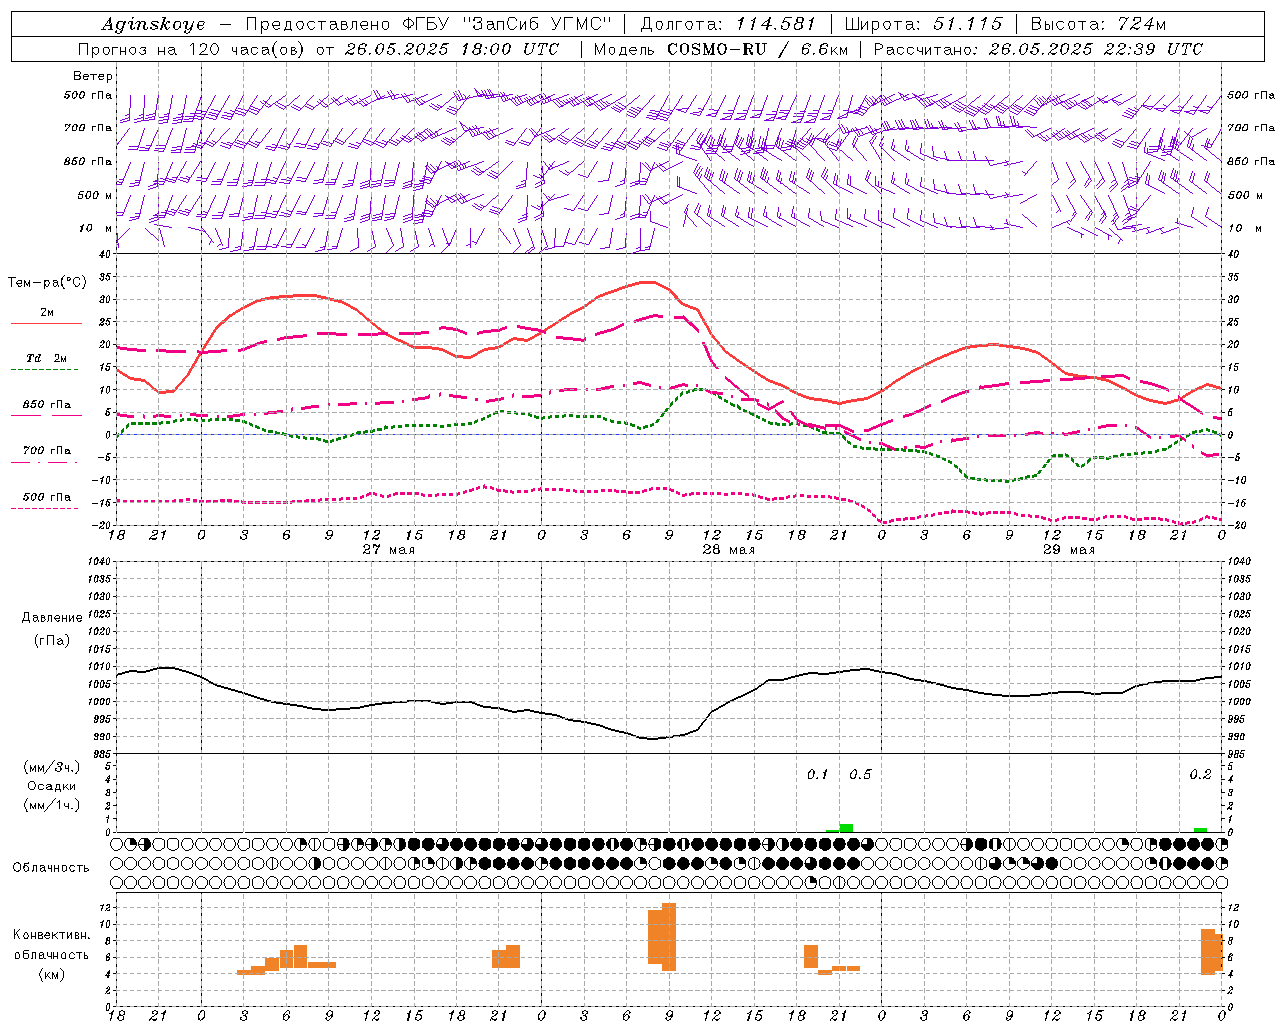The image size is (1280, 1024).
Task: Select the latitude value 51.115
Action: [967, 24]
